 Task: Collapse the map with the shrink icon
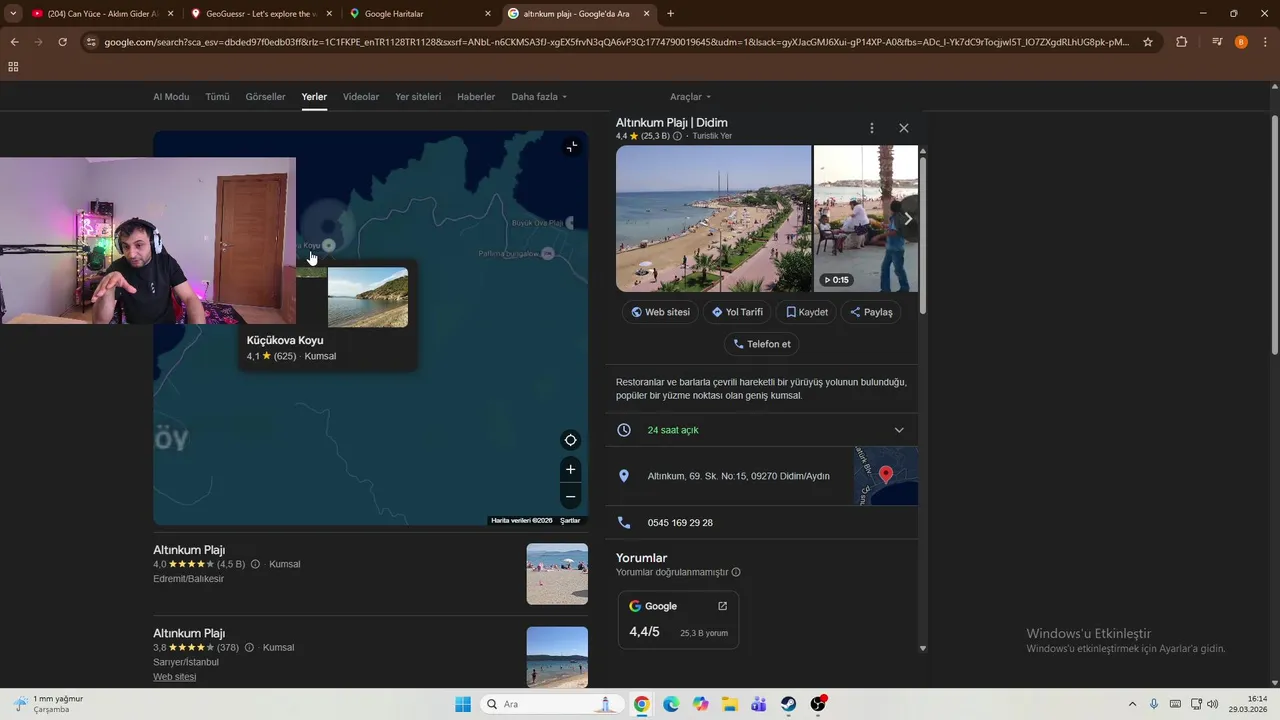(571, 147)
